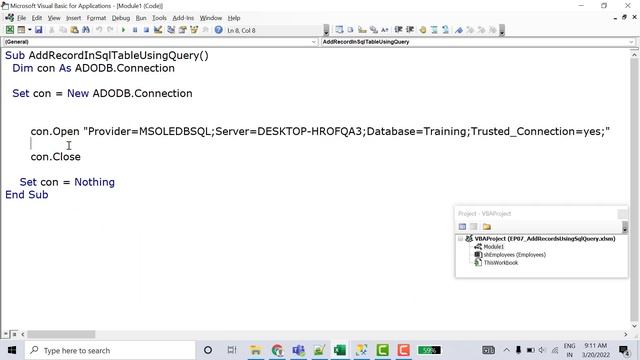Click the Windows Start button
Viewport: 640px width, 360px height.
(12, 350)
